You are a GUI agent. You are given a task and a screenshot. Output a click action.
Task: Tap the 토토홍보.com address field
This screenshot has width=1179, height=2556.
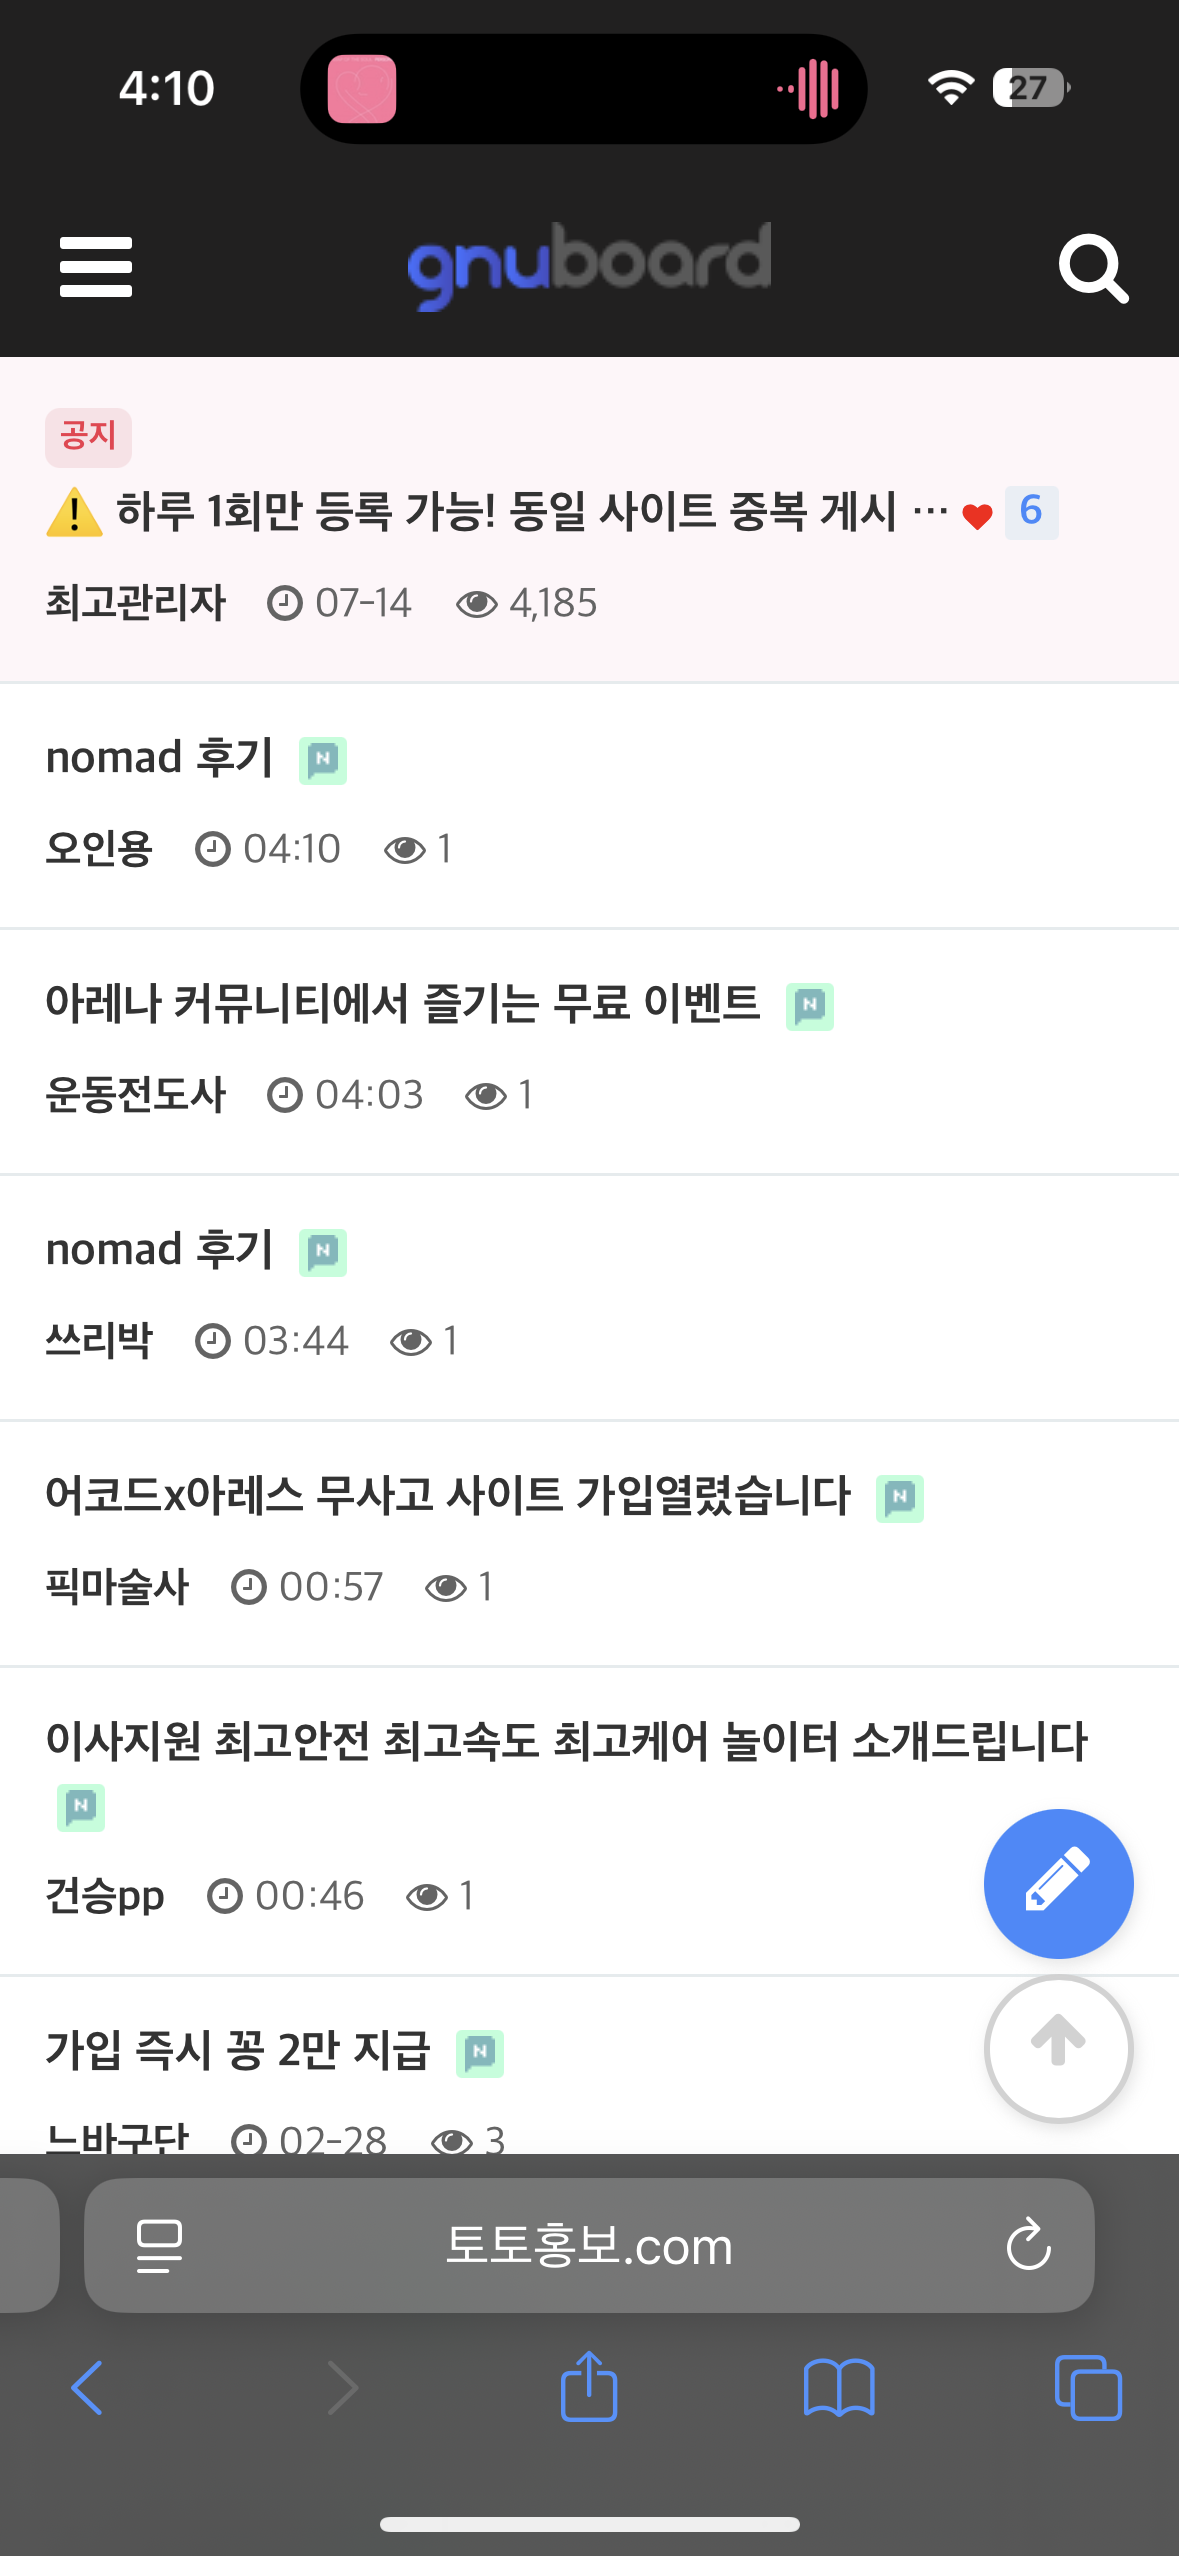tap(589, 2246)
